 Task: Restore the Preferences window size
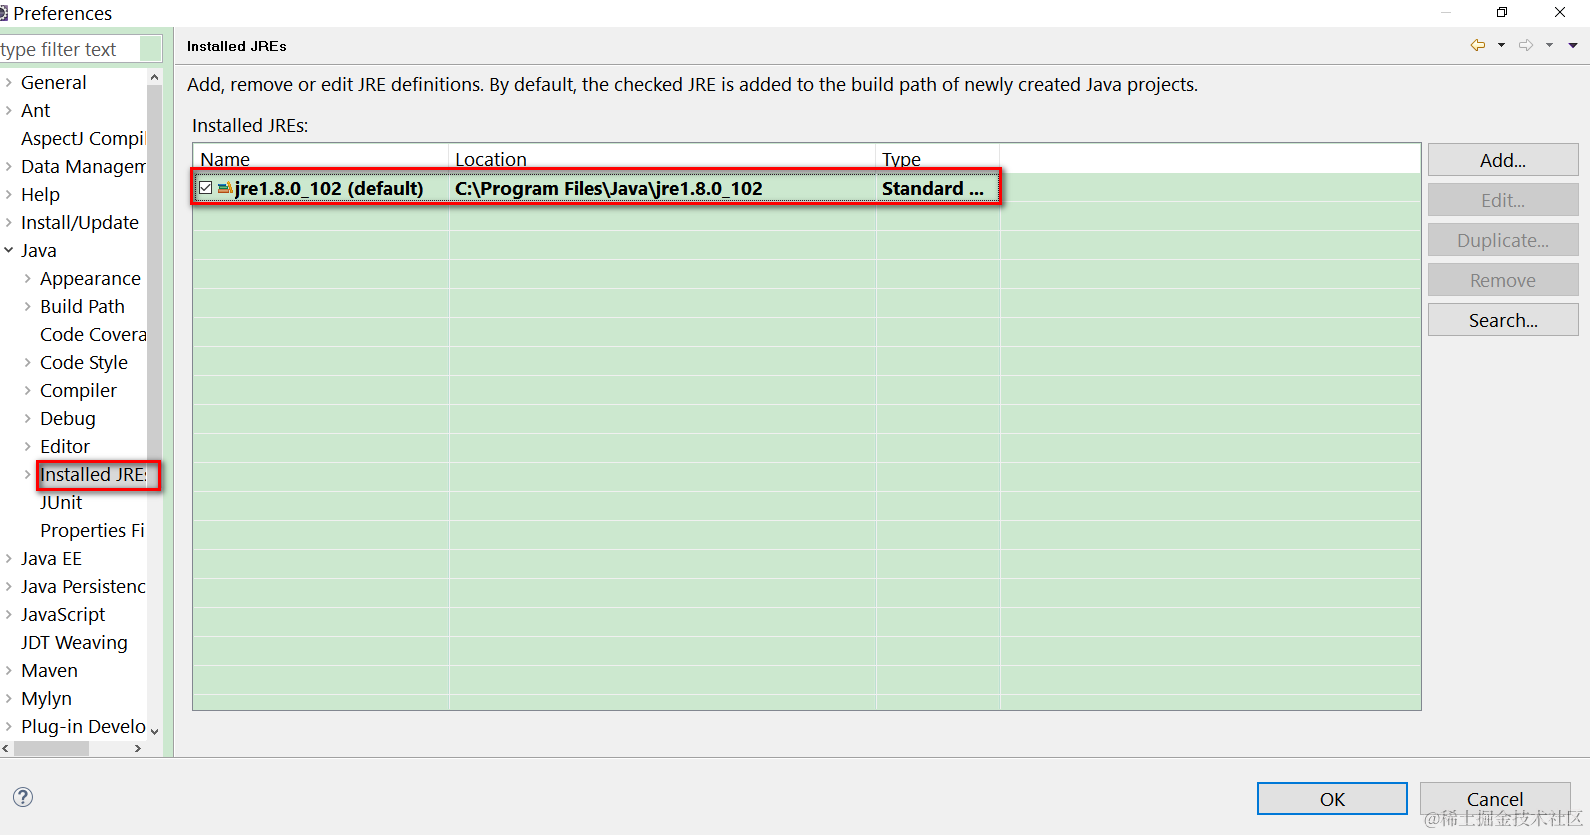(x=1502, y=12)
